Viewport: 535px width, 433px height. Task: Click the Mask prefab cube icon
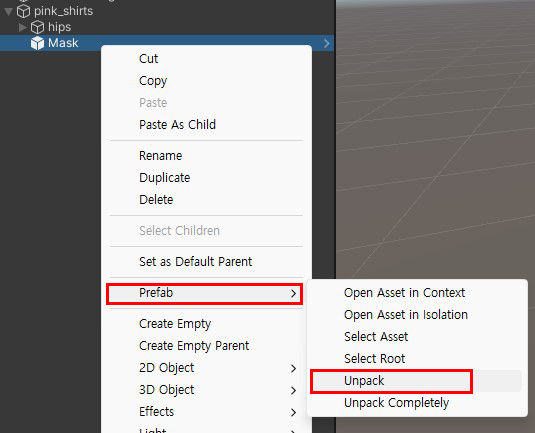coord(37,43)
